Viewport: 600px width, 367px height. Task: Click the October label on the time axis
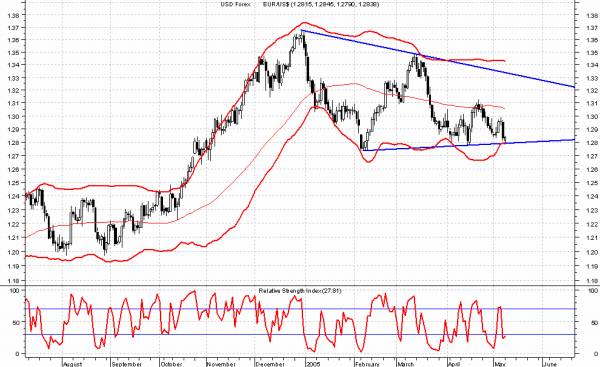click(171, 364)
